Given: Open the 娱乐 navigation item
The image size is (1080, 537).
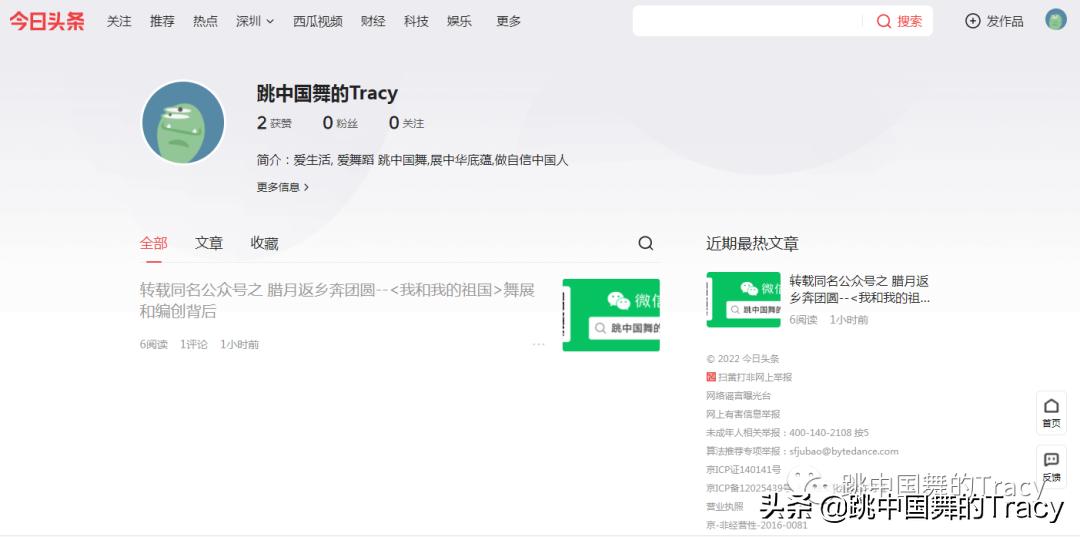Looking at the screenshot, I should coord(459,21).
